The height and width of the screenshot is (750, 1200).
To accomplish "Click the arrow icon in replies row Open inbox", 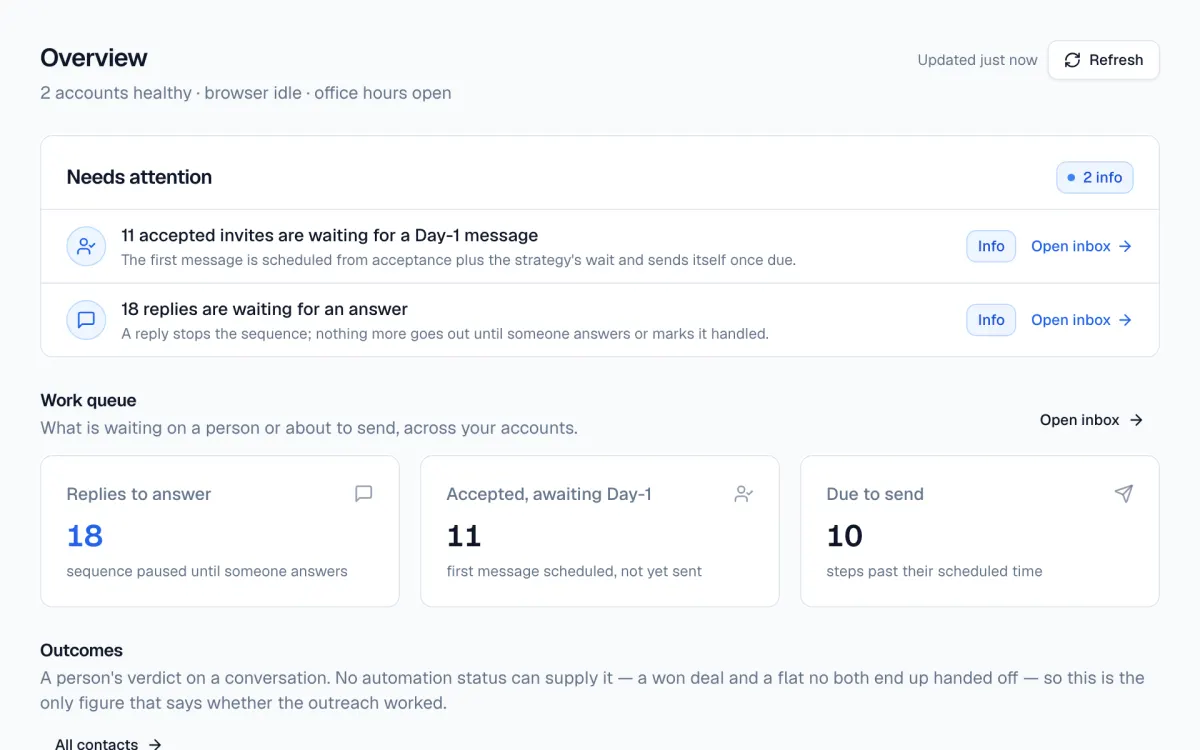I will (x=1125, y=320).
